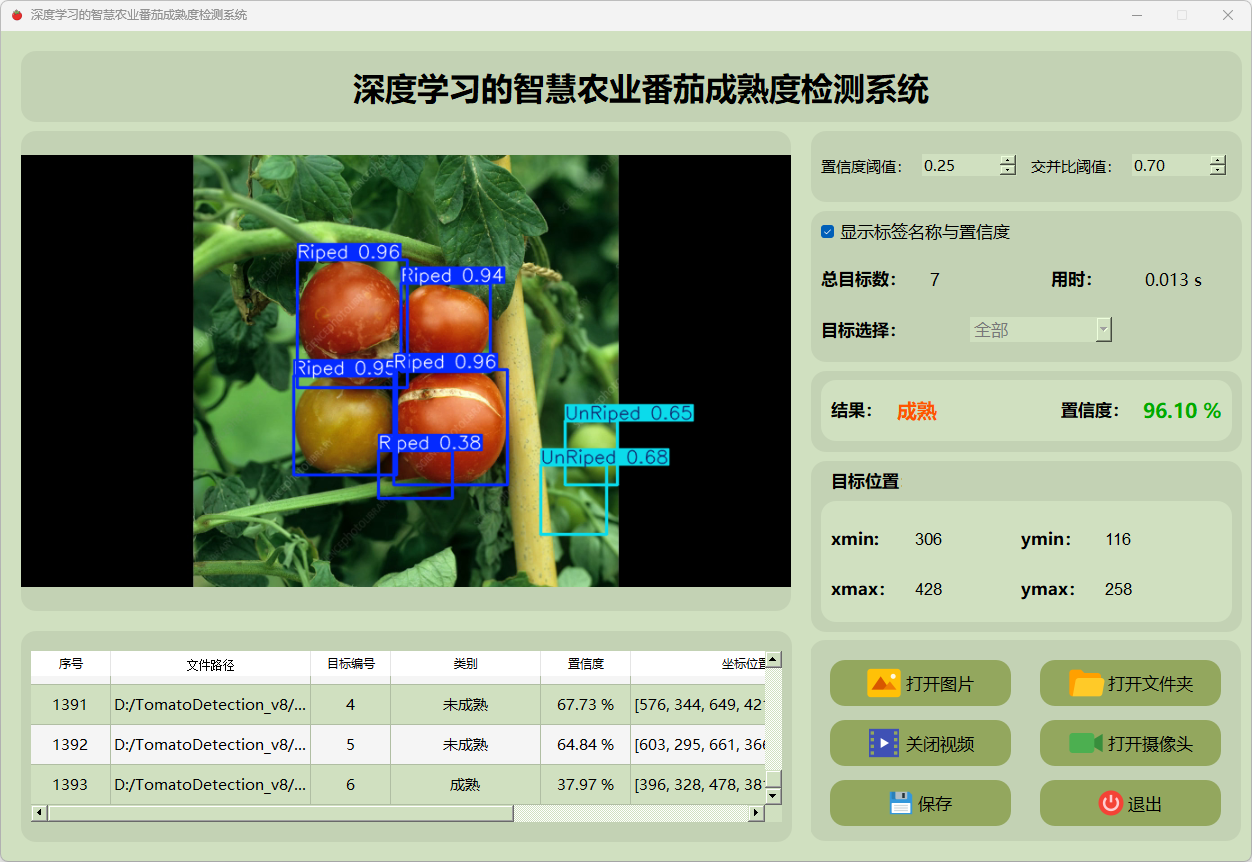This screenshot has height=862, width=1252.
Task: Click the 类别 column header in results table
Action: [x=465, y=664]
